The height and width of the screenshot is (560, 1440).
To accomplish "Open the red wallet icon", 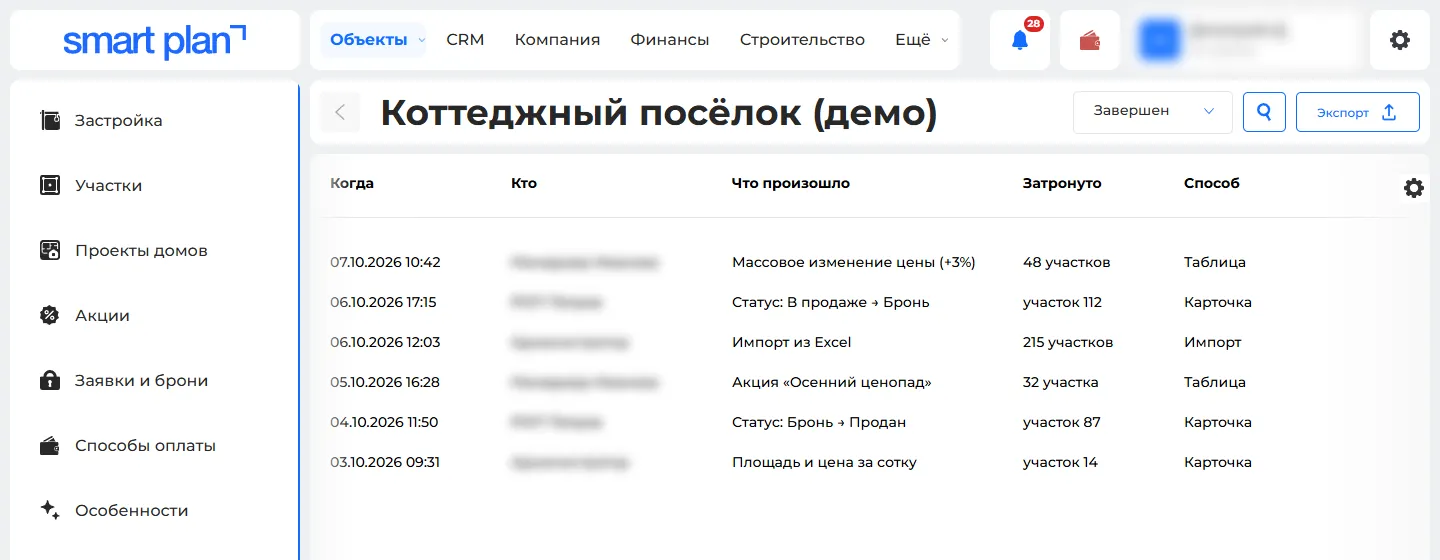I will [x=1090, y=40].
